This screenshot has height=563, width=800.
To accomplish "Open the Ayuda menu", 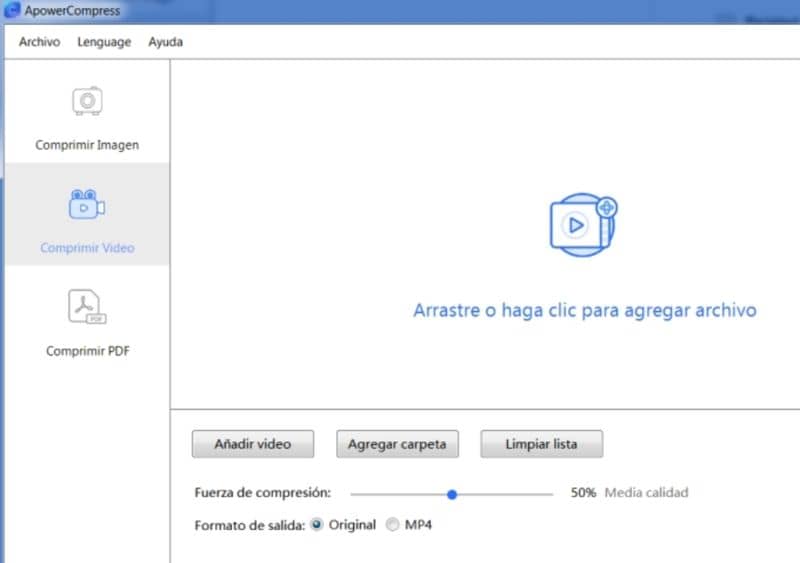I will 165,42.
